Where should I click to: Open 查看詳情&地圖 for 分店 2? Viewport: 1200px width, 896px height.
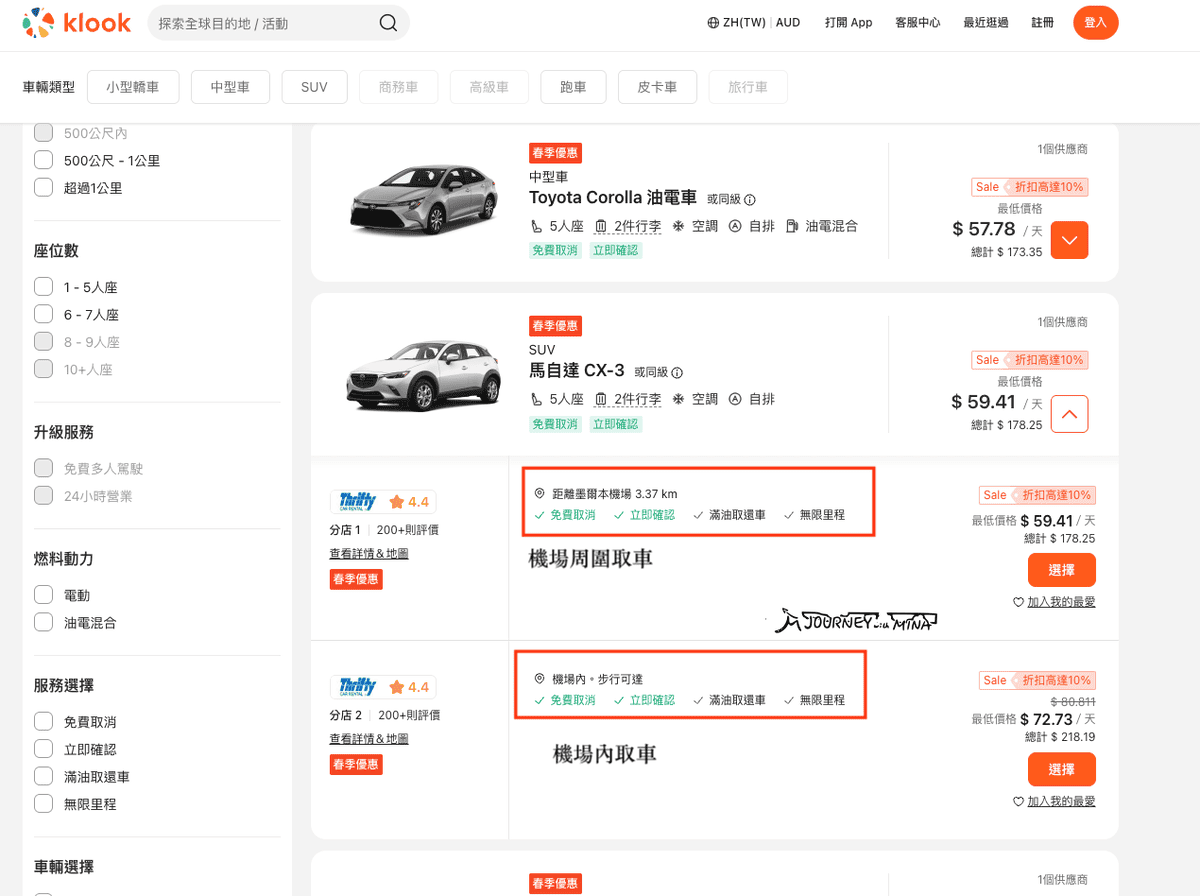[x=369, y=739]
